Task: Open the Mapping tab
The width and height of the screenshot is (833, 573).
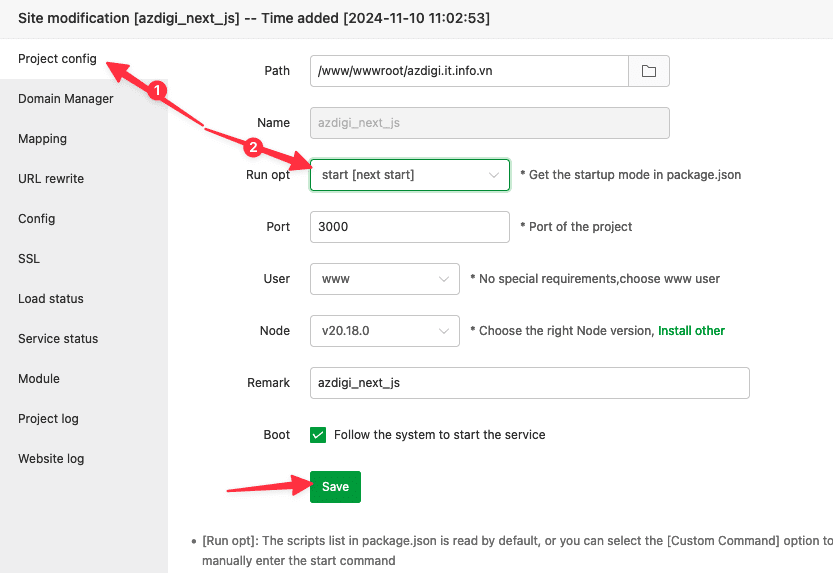Action: (x=42, y=139)
